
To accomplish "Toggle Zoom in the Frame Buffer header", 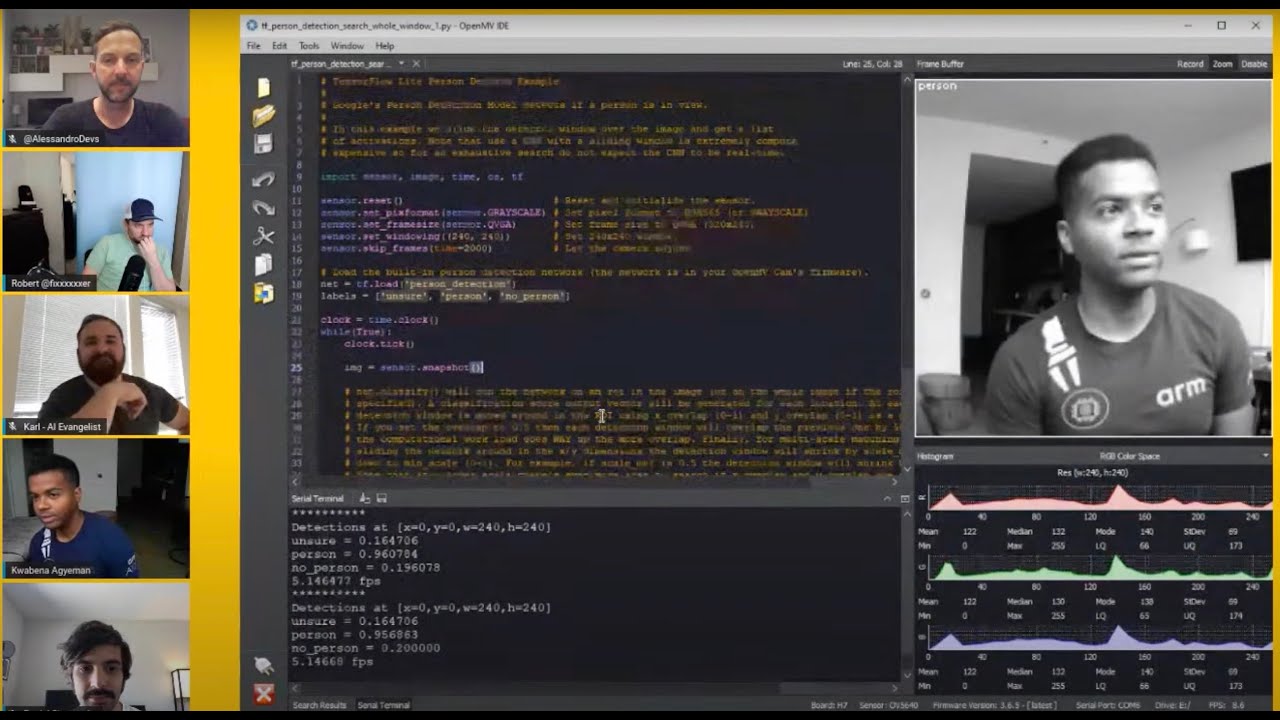I will (x=1223, y=64).
